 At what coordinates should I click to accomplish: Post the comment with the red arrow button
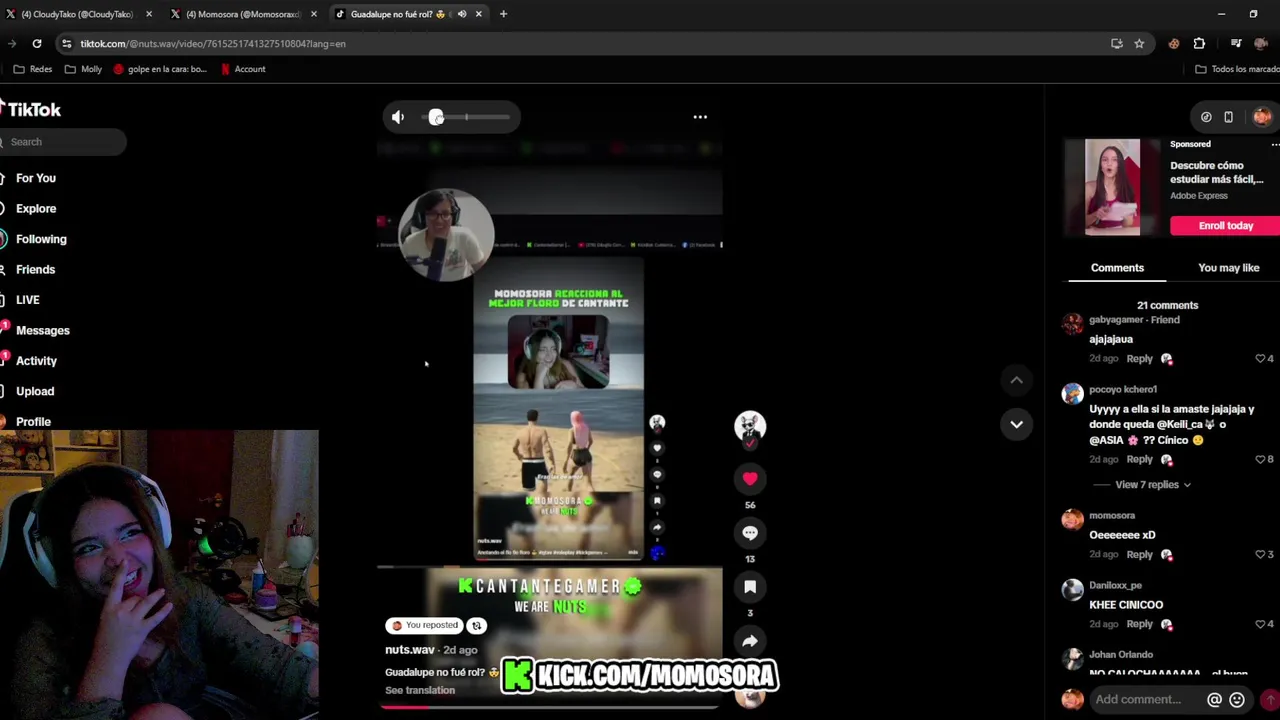1270,700
